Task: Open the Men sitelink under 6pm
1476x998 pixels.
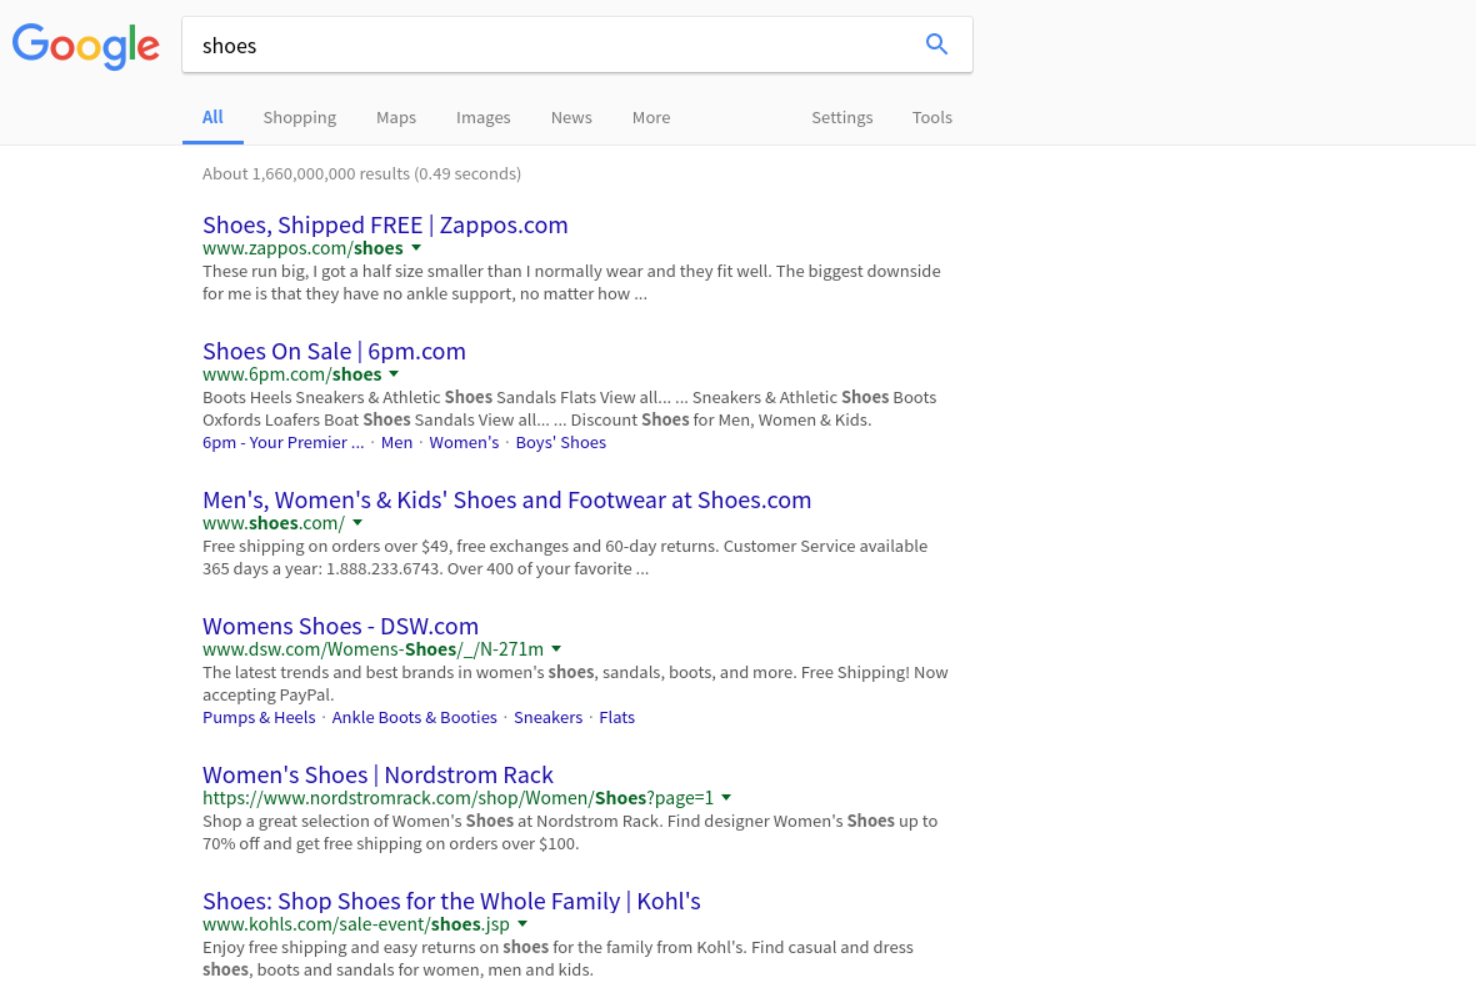Action: (x=397, y=442)
